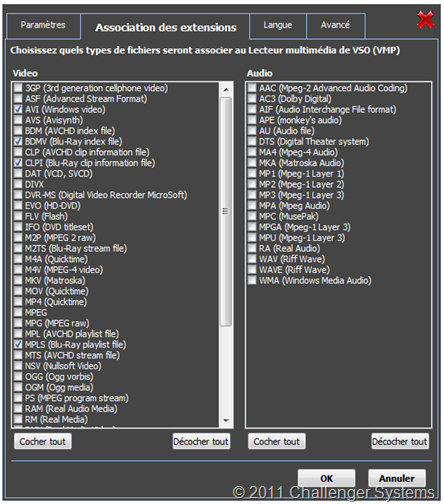444x504 pixels.
Task: Check M2TS (Blu-Ray stream file)
Action: click(18, 248)
